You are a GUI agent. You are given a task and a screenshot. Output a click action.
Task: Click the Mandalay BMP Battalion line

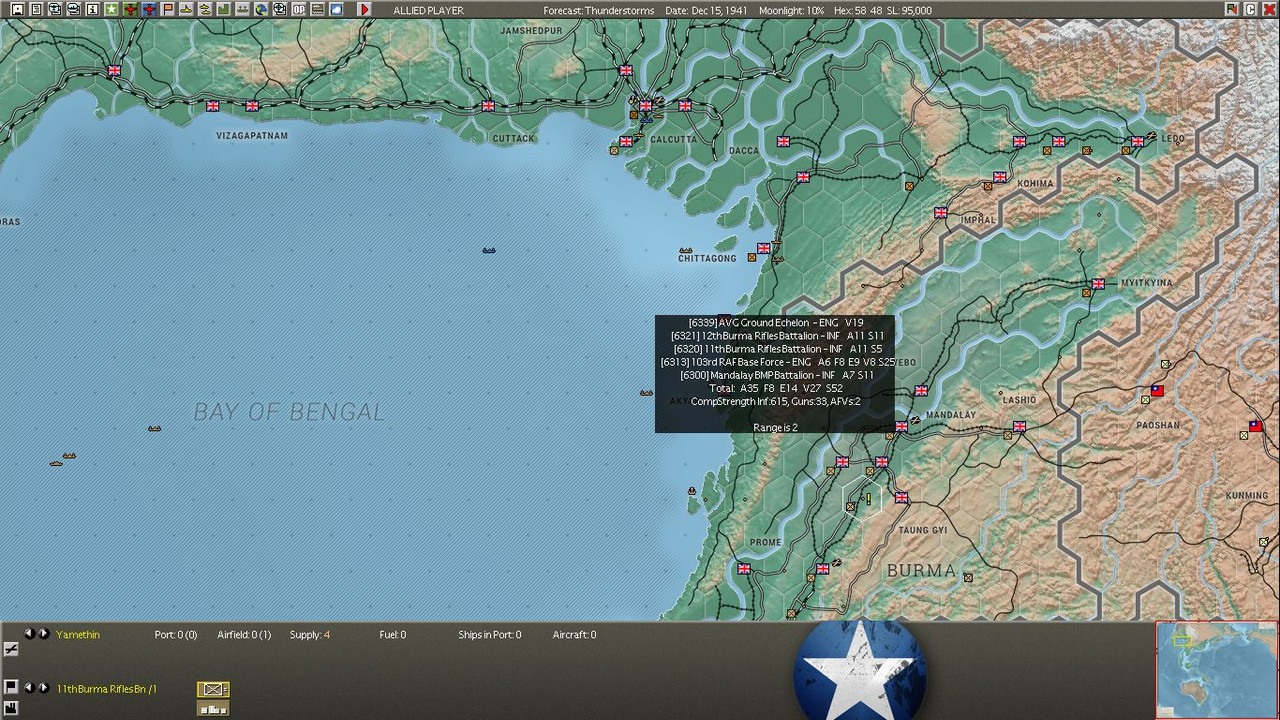point(777,375)
